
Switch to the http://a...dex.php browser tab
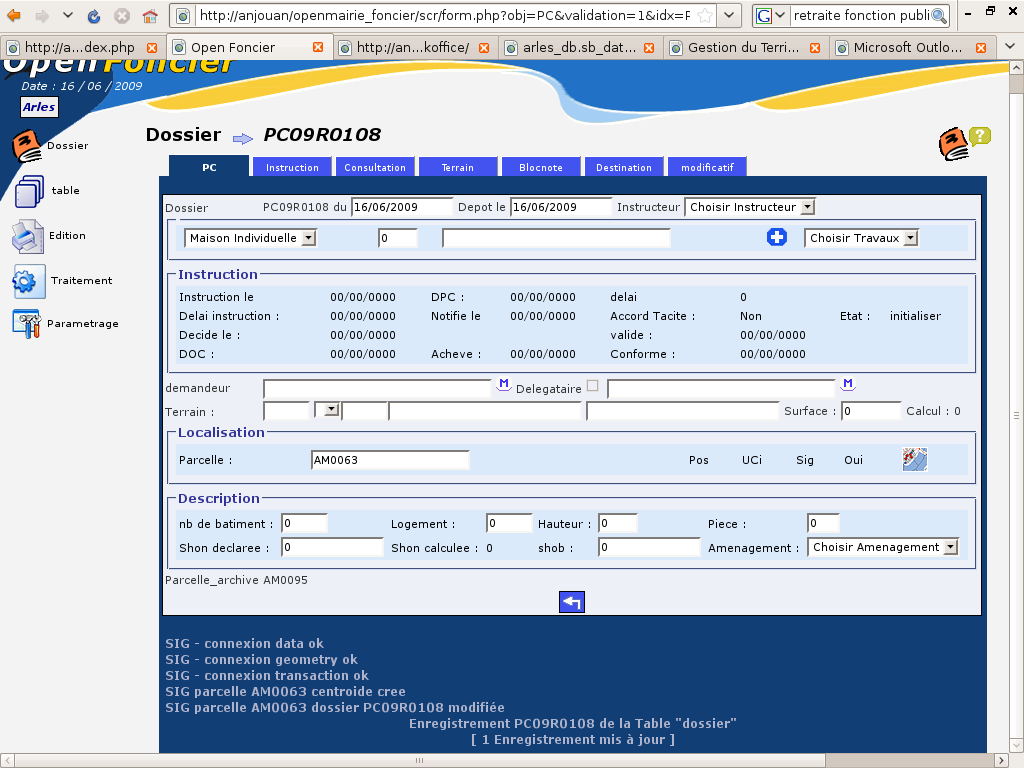pos(82,47)
